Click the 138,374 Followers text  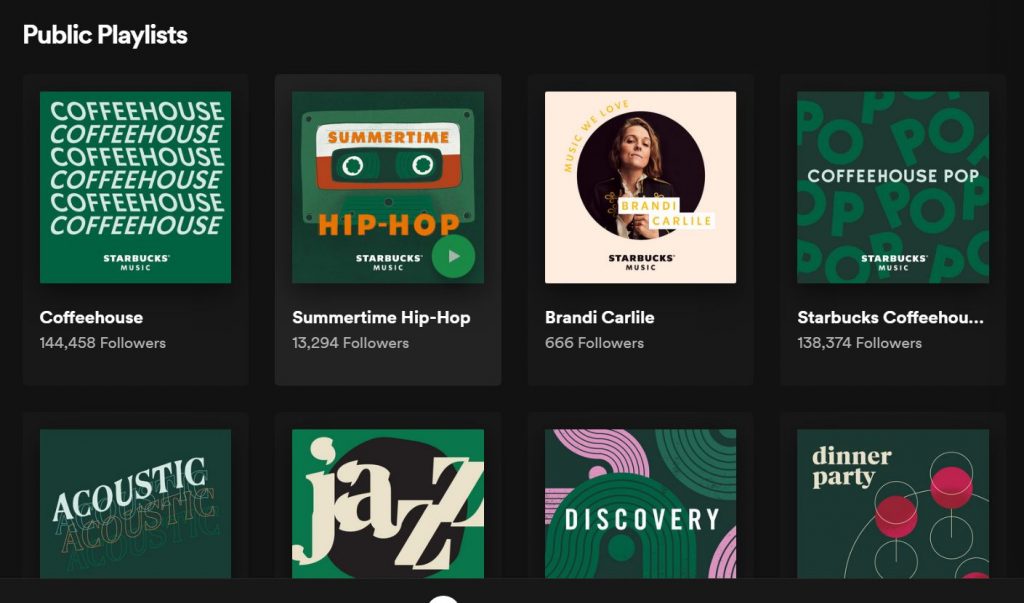[859, 343]
